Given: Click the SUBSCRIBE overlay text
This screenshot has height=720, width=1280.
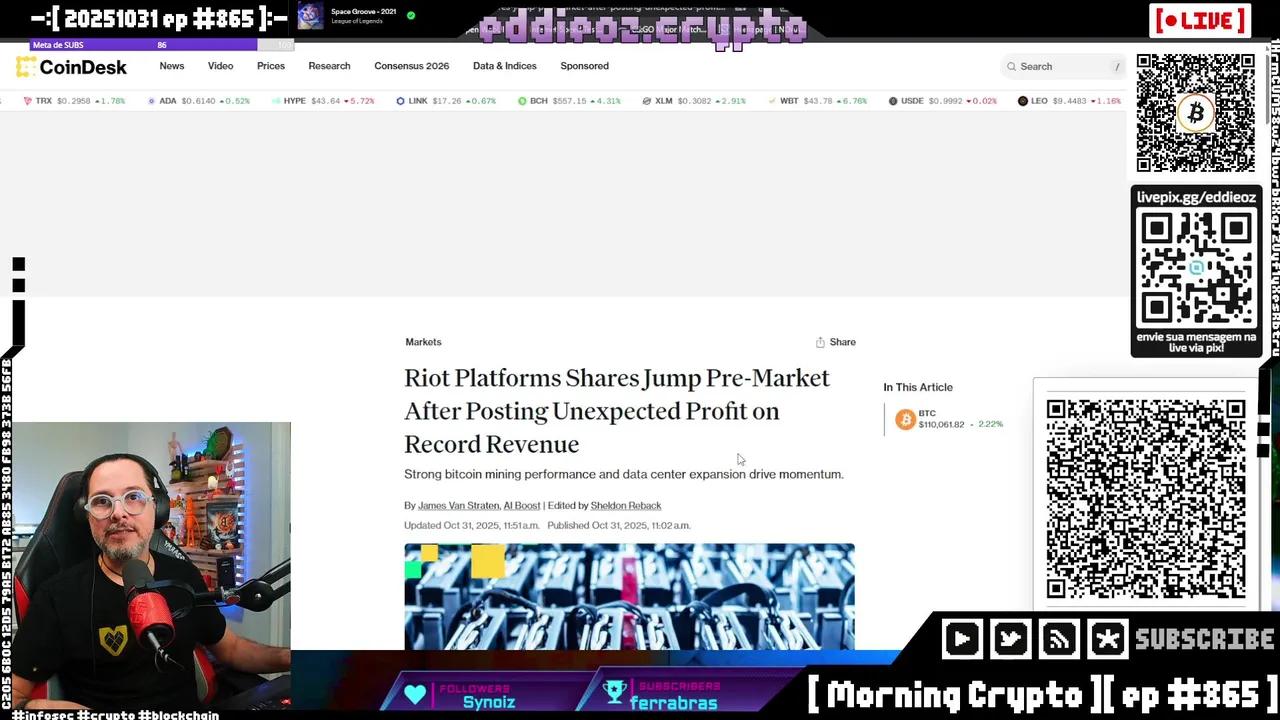Looking at the screenshot, I should (1205, 640).
